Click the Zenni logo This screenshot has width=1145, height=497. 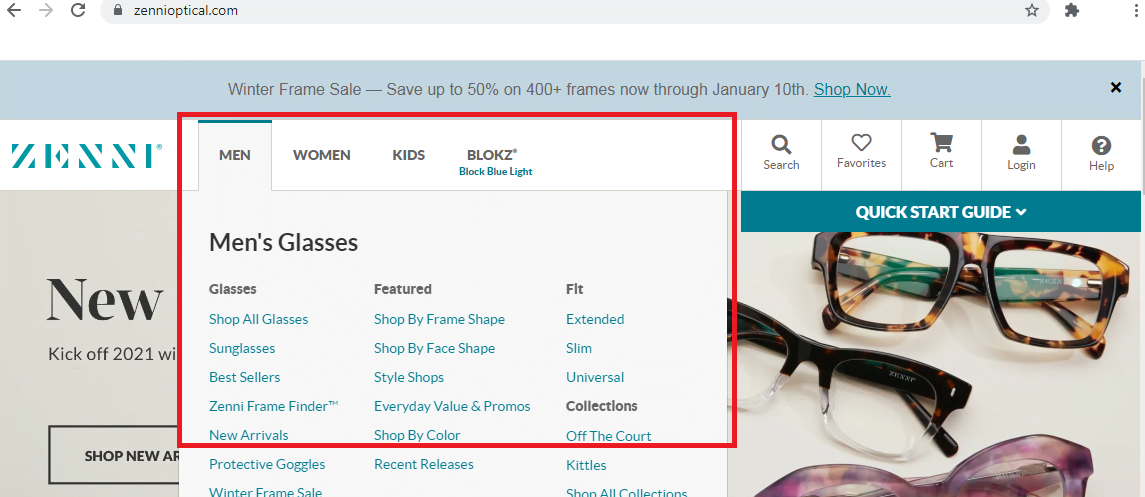click(x=86, y=156)
